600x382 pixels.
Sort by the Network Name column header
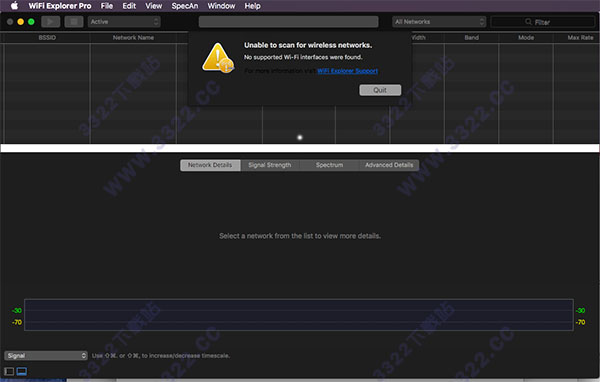pos(133,38)
